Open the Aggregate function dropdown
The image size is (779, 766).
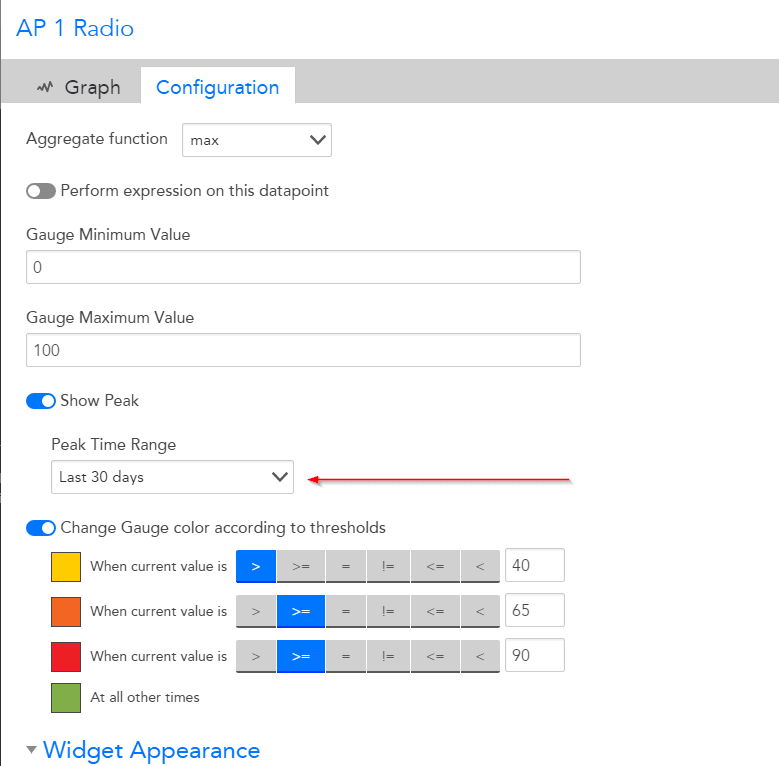(256, 140)
